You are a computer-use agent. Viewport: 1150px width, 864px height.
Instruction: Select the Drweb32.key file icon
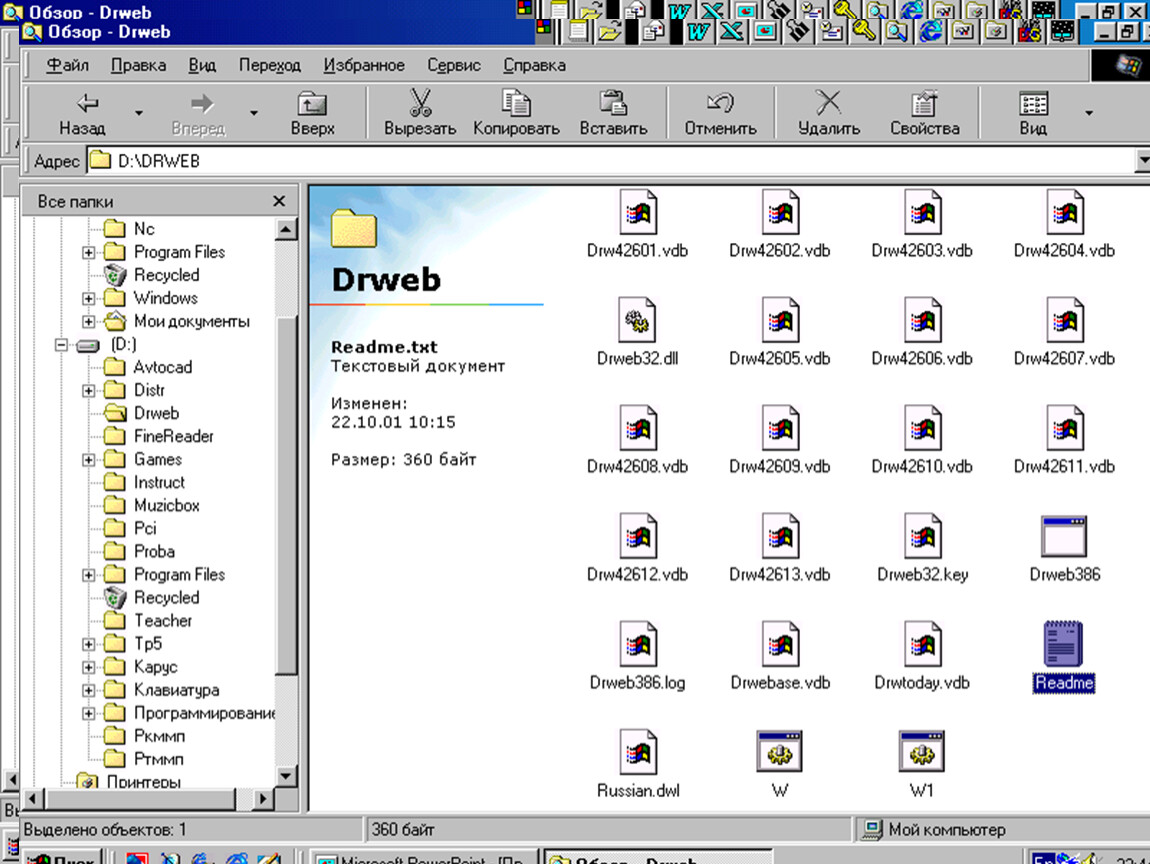pos(922,537)
